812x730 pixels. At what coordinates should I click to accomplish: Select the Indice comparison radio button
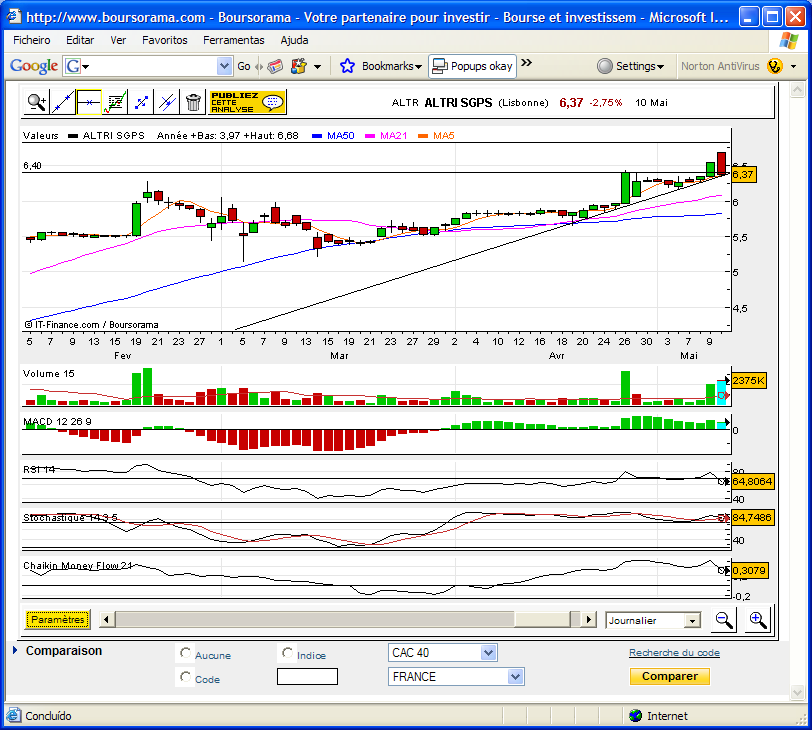pyautogui.click(x=287, y=653)
